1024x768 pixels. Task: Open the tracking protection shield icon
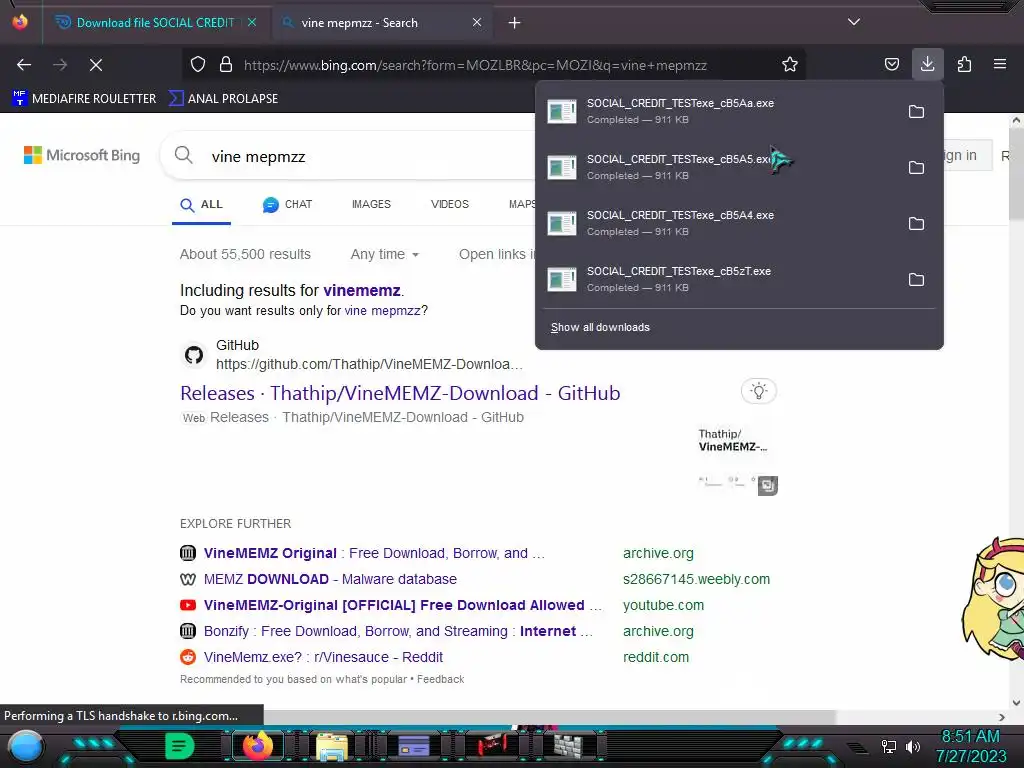198,65
